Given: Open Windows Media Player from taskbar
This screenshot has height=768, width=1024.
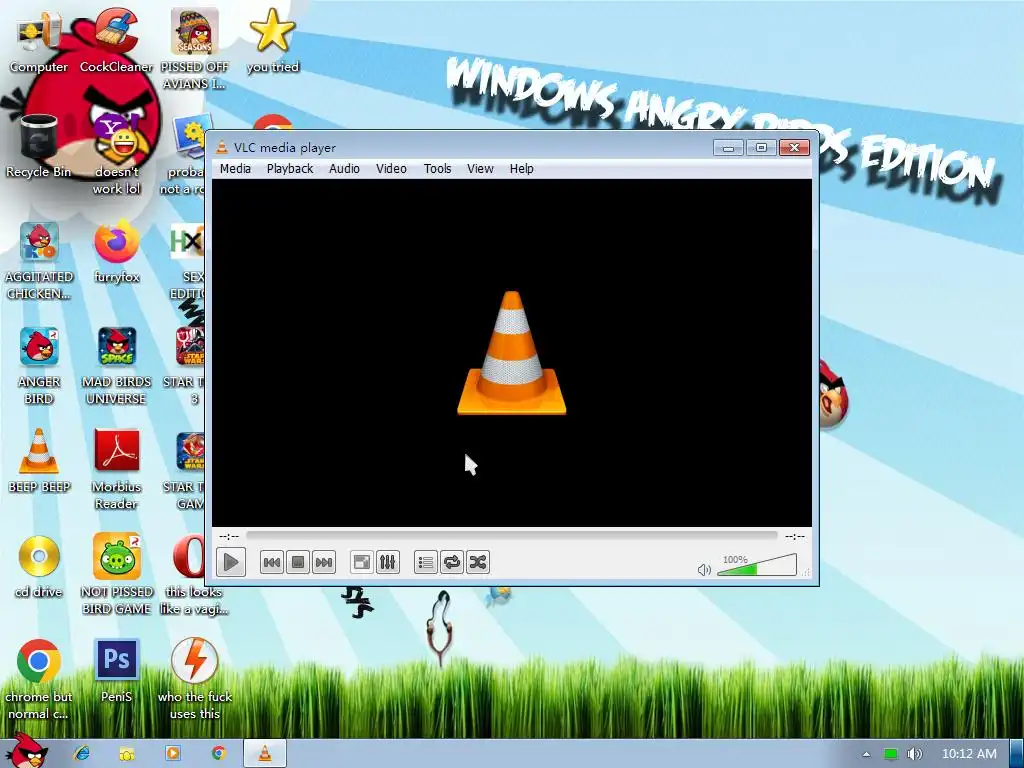Looking at the screenshot, I should pos(172,753).
